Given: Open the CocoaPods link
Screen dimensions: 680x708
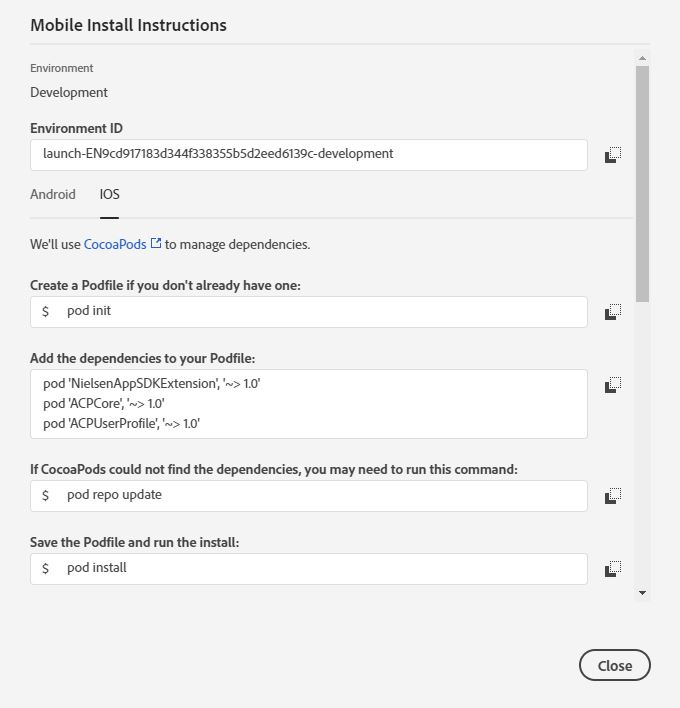Looking at the screenshot, I should (115, 244).
